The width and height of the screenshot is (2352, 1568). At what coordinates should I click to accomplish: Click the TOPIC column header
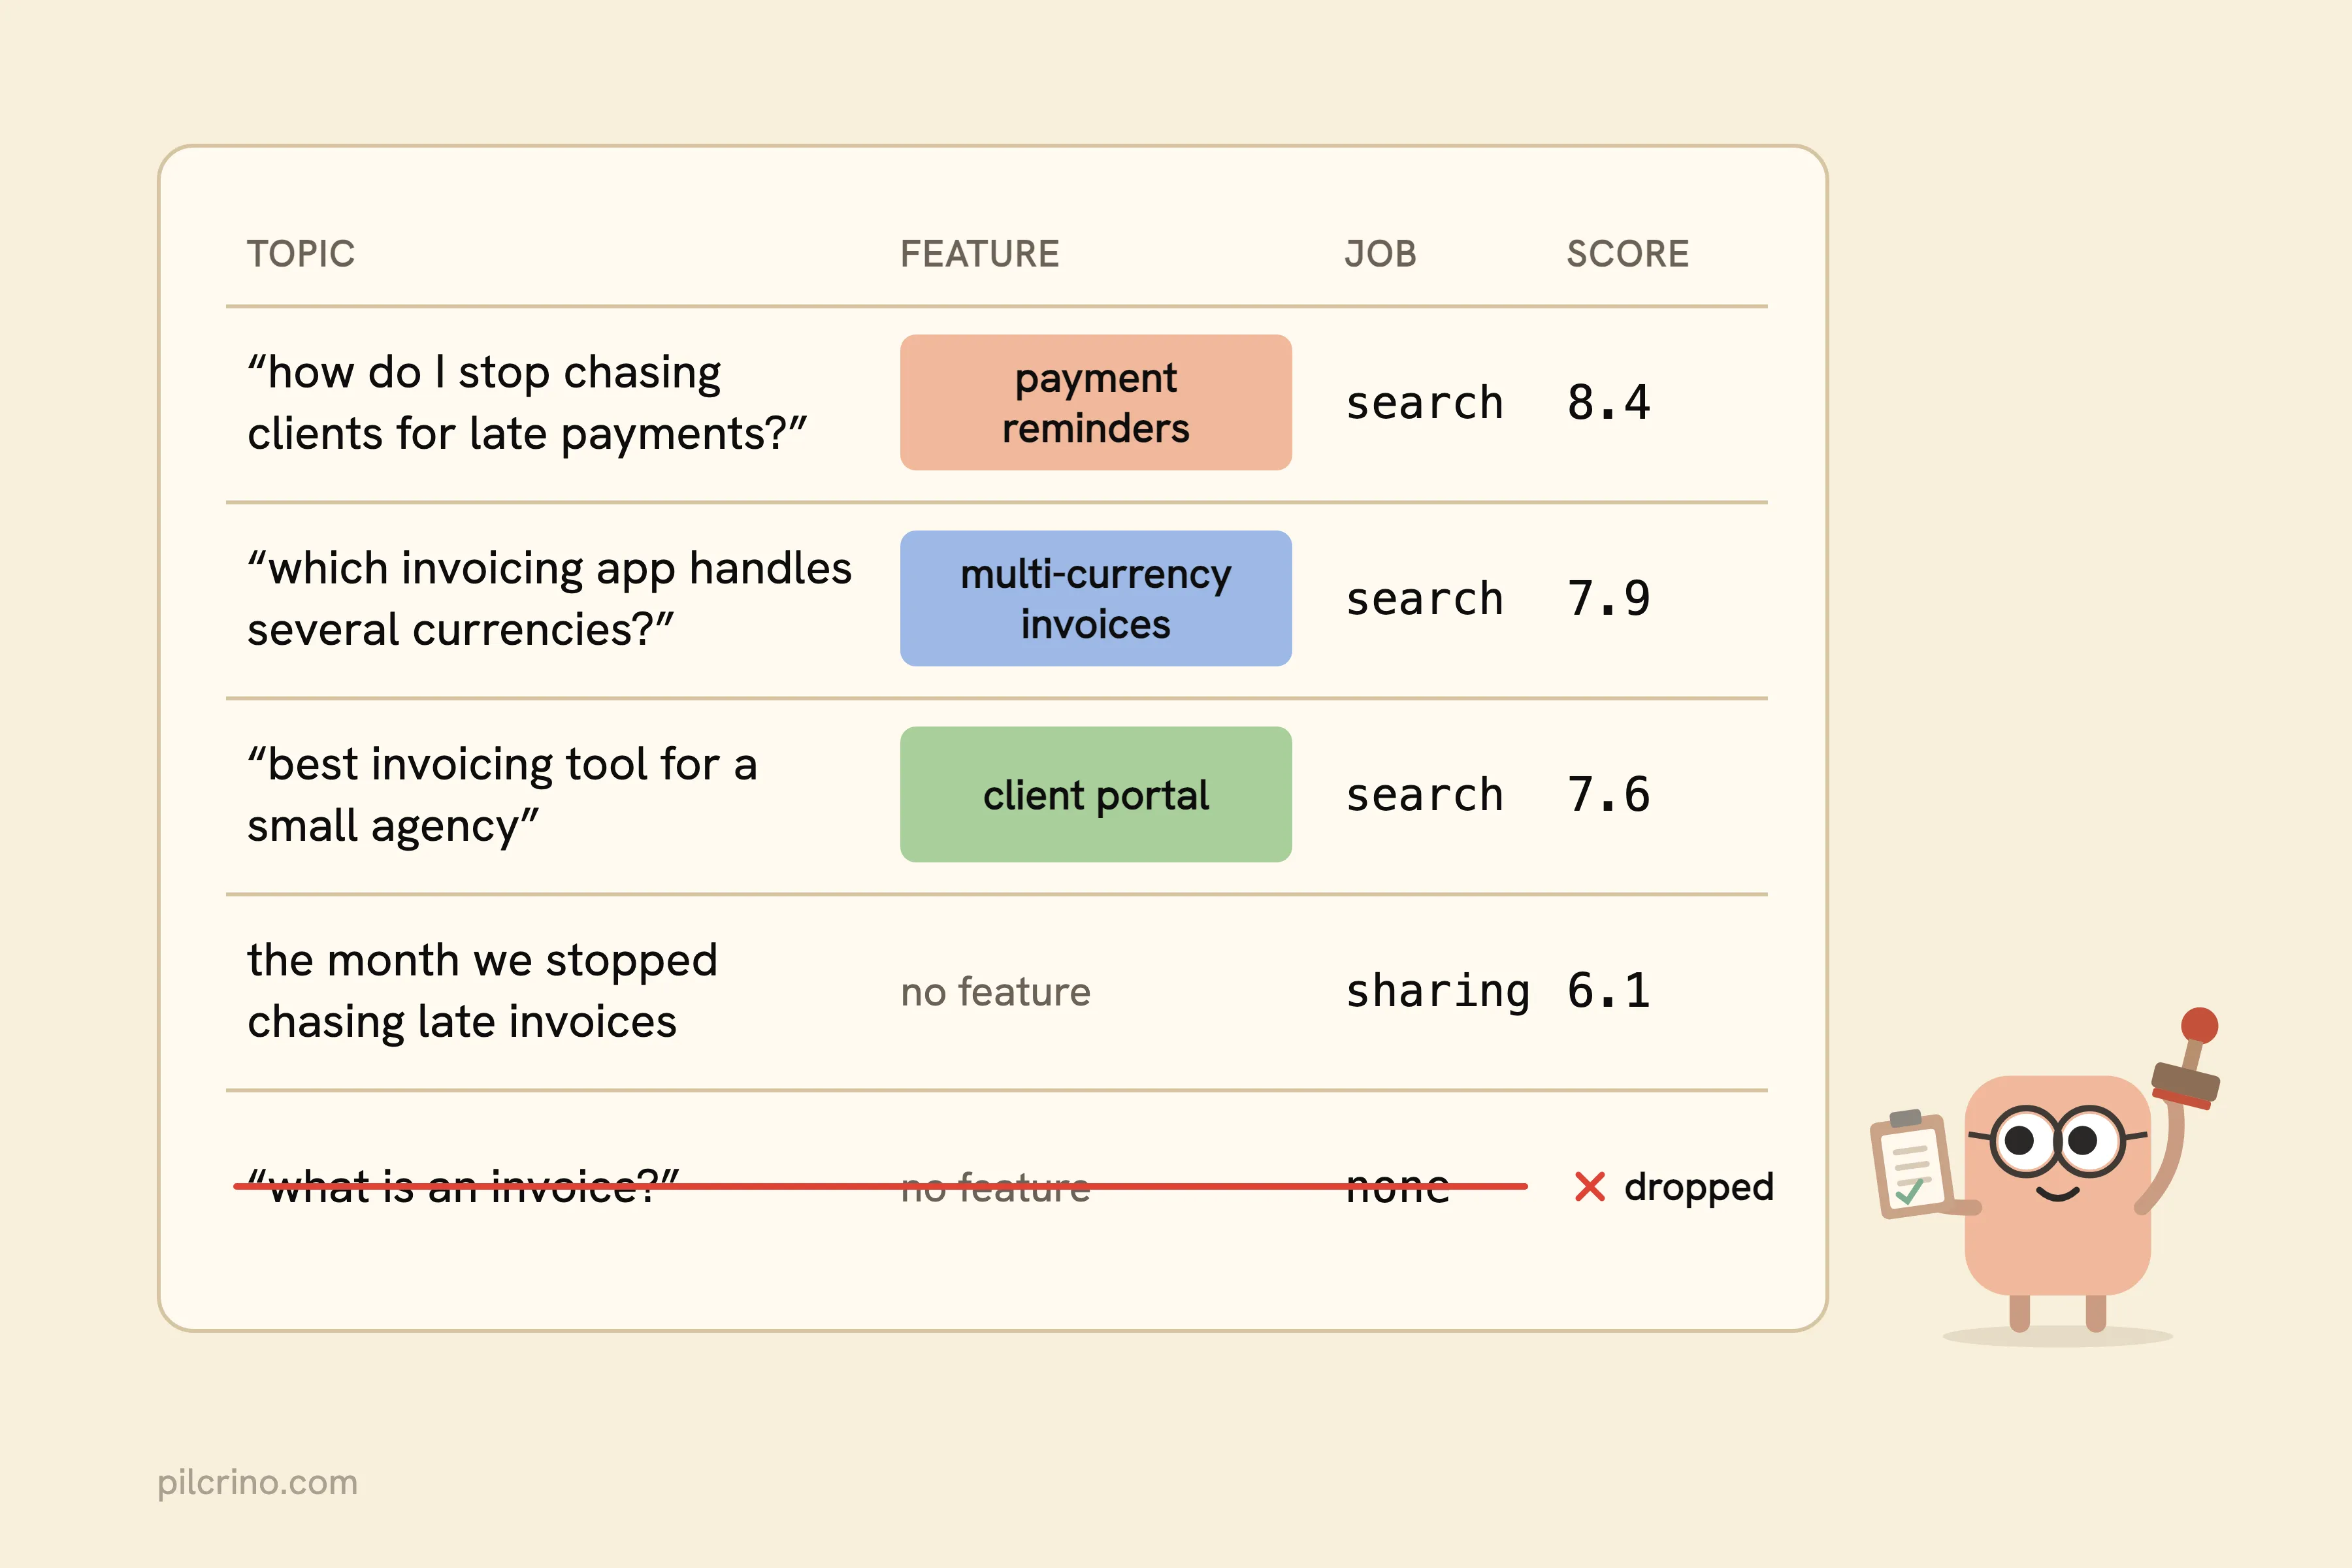[301, 254]
